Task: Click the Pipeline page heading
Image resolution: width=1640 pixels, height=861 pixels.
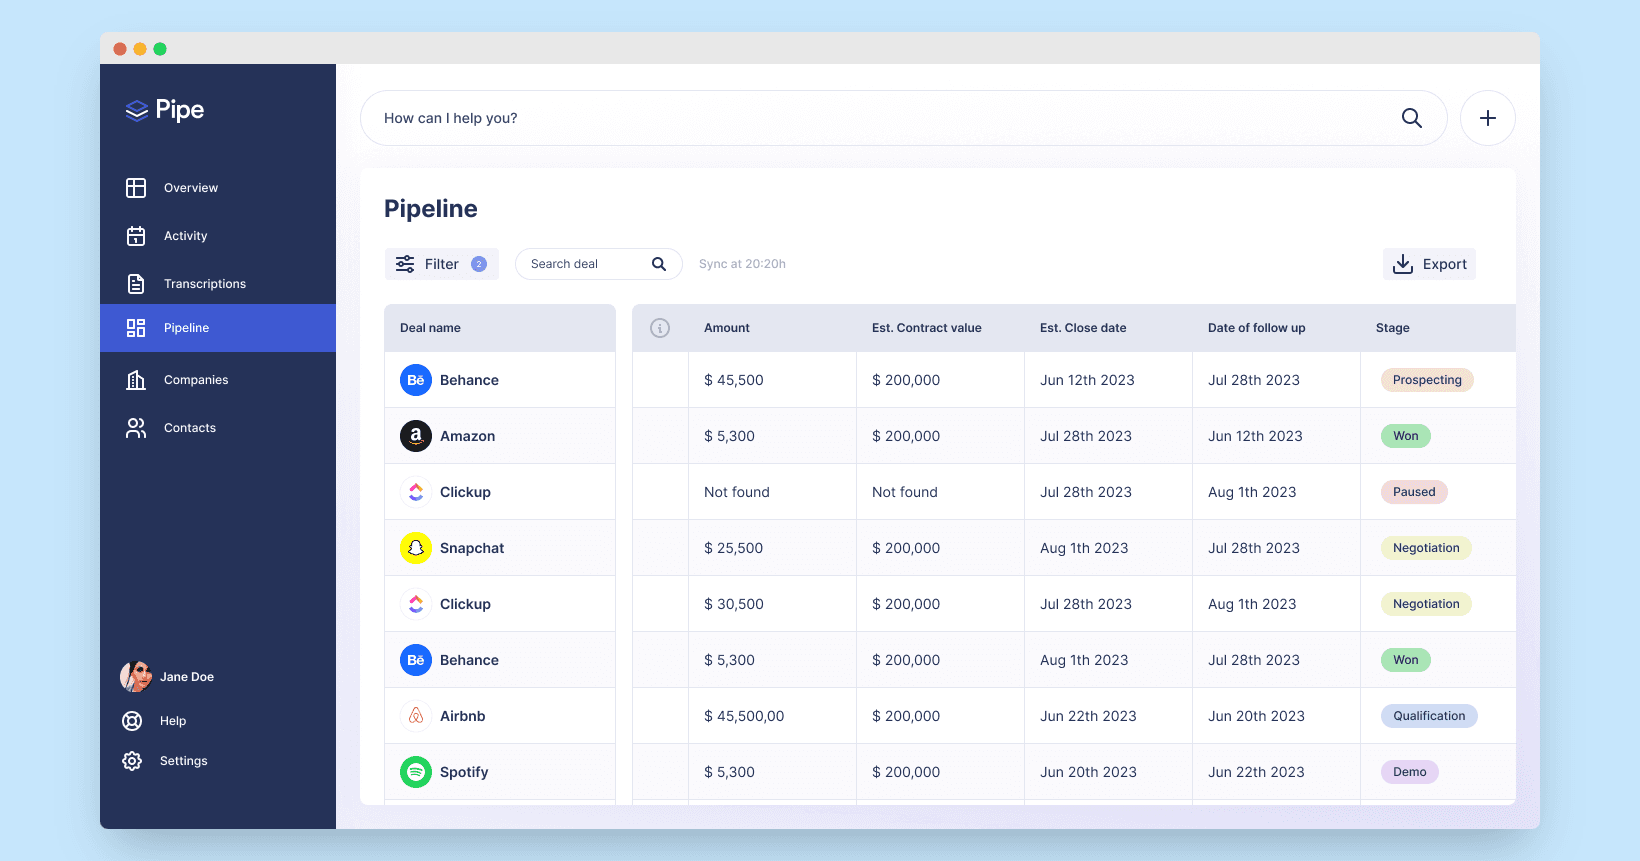Action: pyautogui.click(x=431, y=208)
